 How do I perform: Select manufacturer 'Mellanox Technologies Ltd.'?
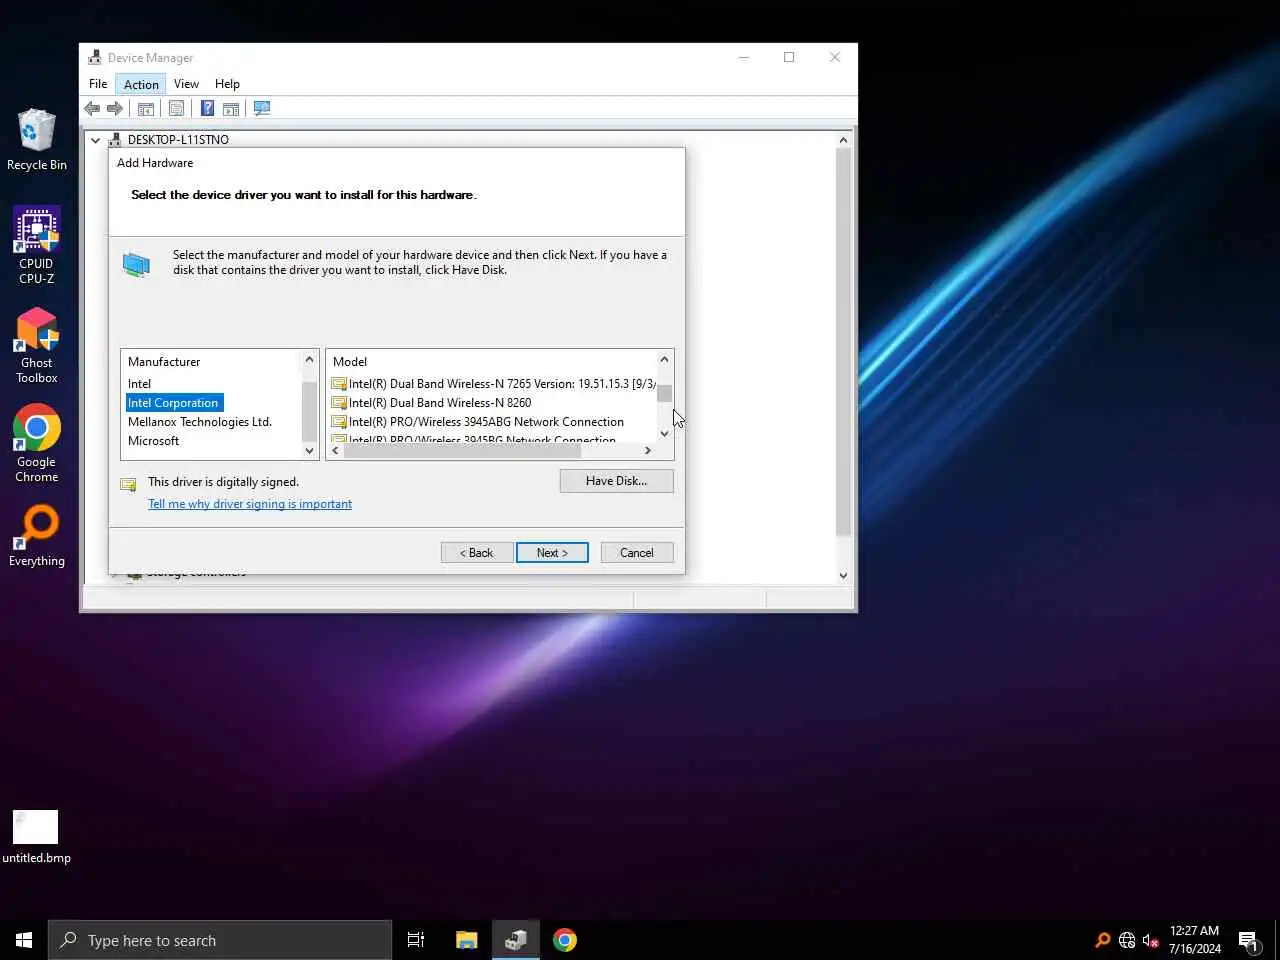point(200,422)
